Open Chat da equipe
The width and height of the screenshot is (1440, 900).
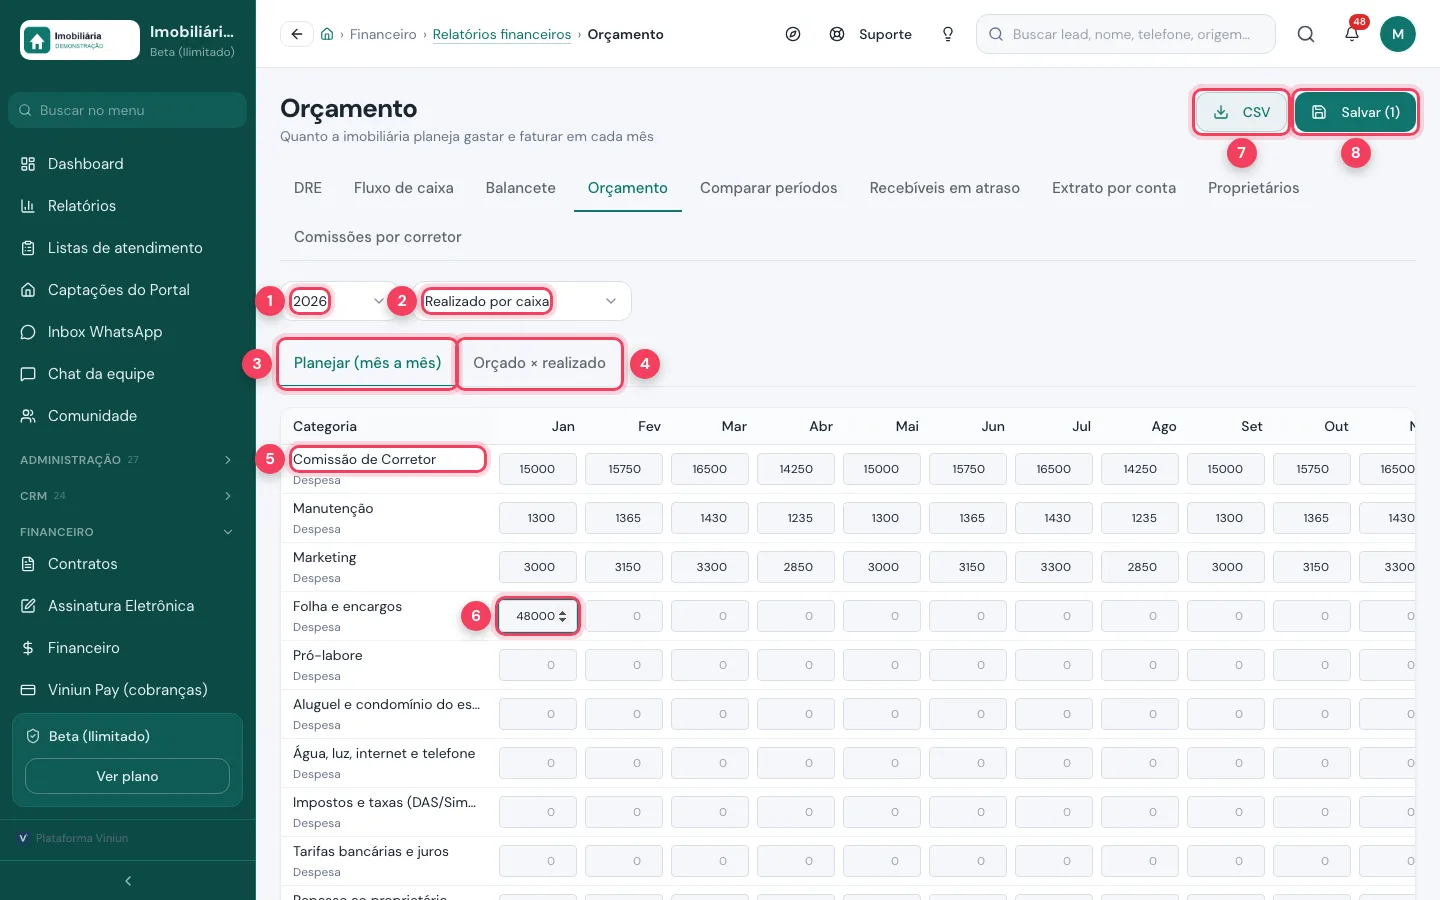(x=128, y=374)
